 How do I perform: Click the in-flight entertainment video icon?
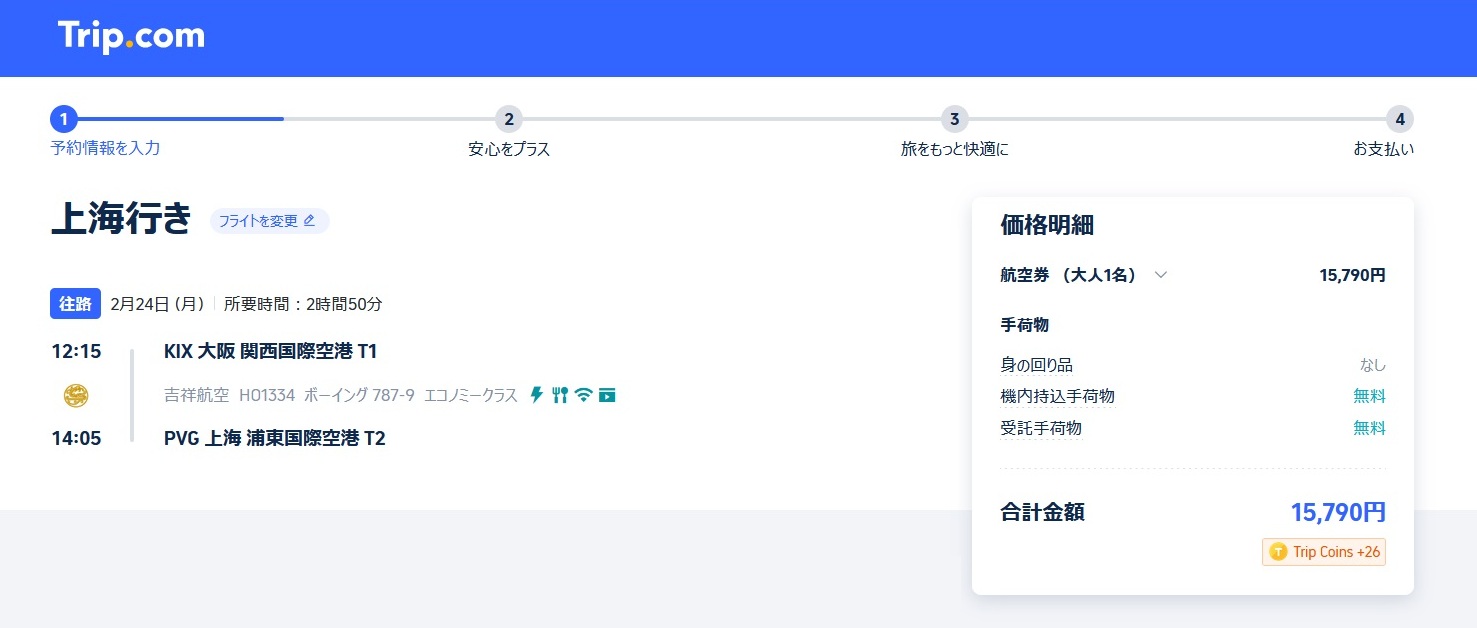(607, 395)
